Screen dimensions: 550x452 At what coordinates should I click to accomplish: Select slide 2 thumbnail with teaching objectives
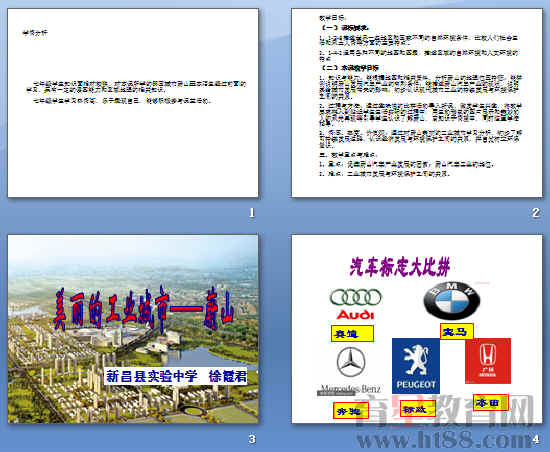click(417, 103)
